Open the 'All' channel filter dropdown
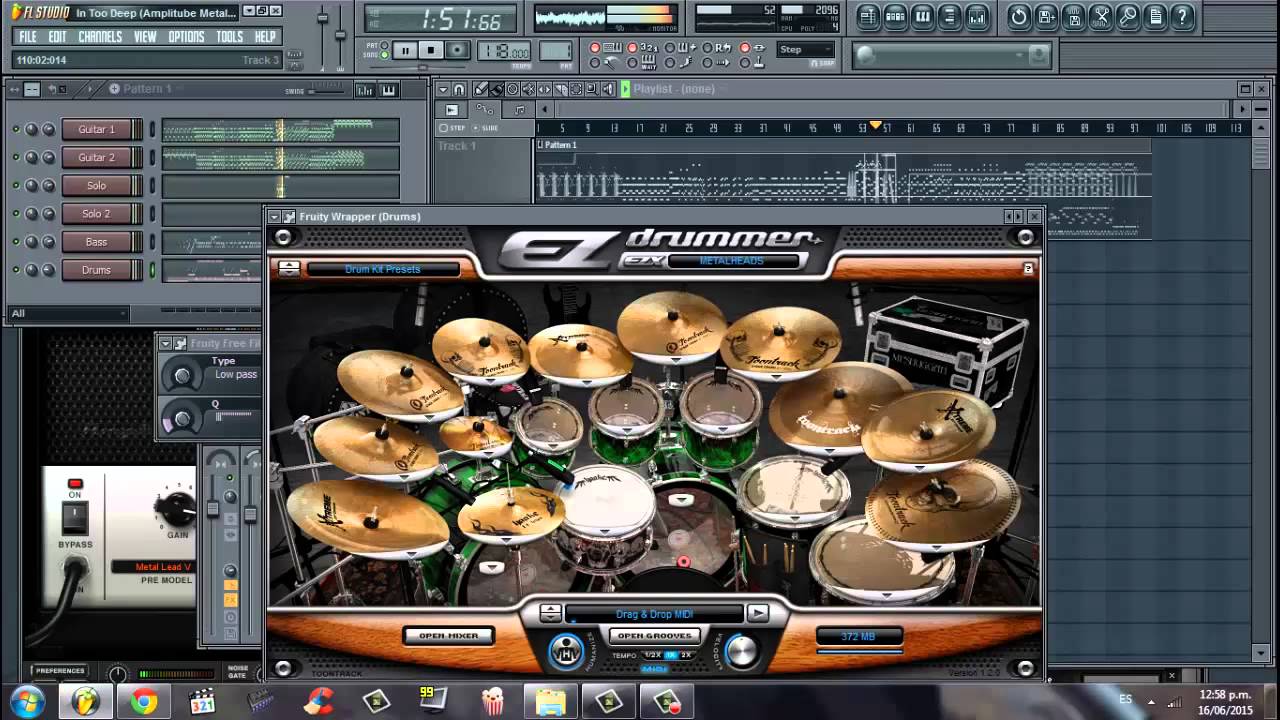 67,313
